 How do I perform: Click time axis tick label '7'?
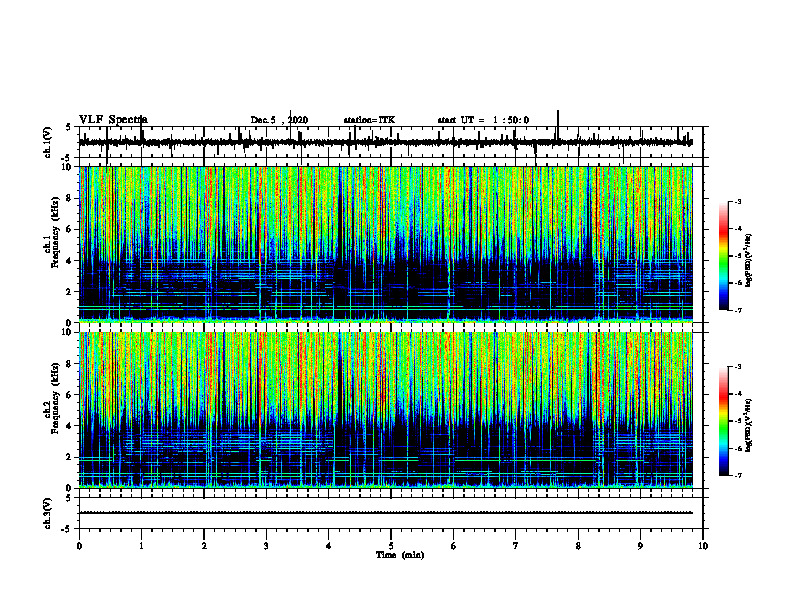click(x=516, y=546)
